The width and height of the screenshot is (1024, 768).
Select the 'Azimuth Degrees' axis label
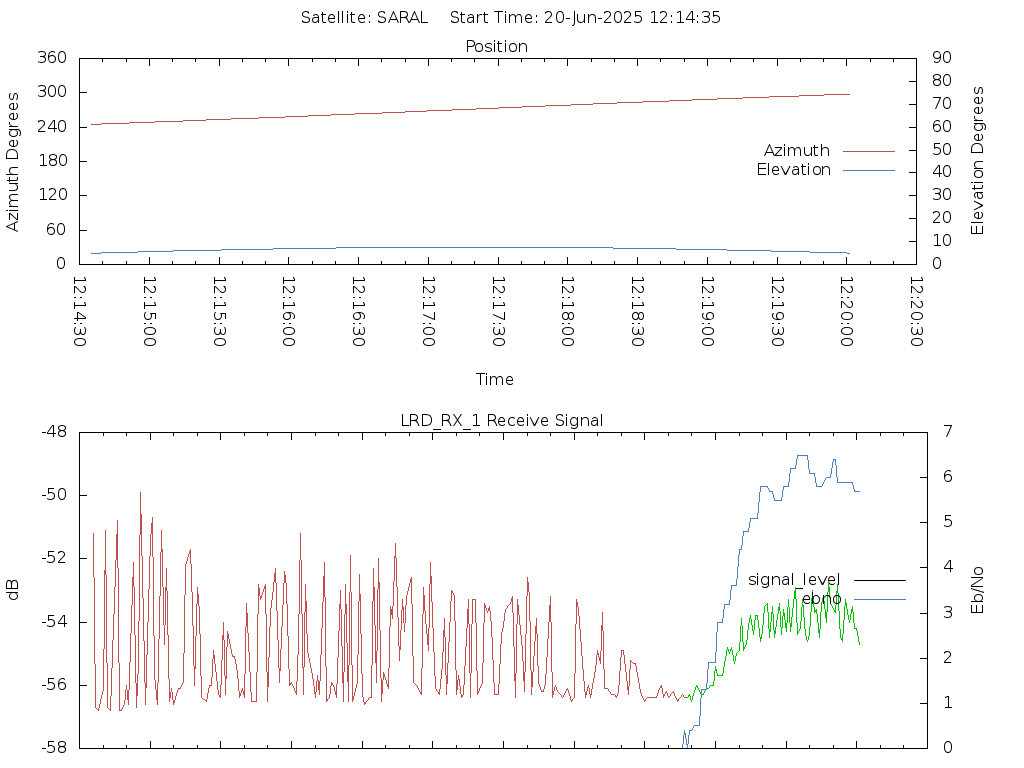(x=12, y=162)
